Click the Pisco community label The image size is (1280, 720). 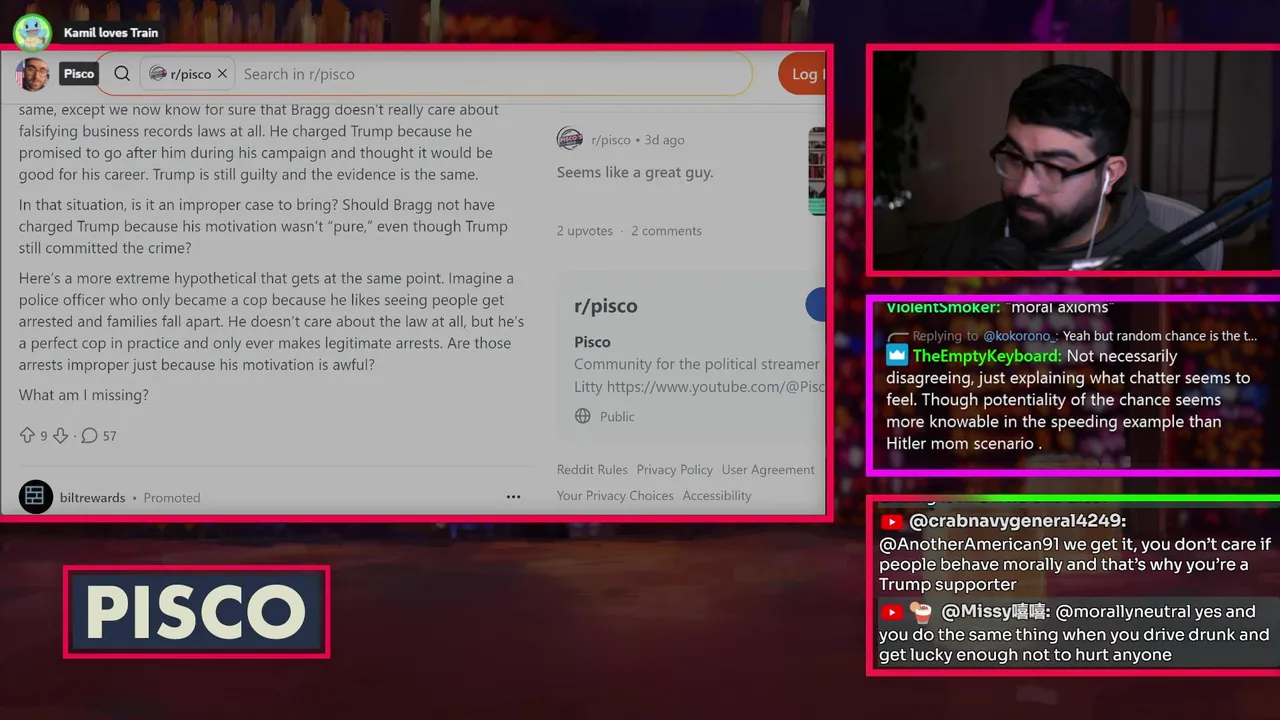click(x=79, y=73)
